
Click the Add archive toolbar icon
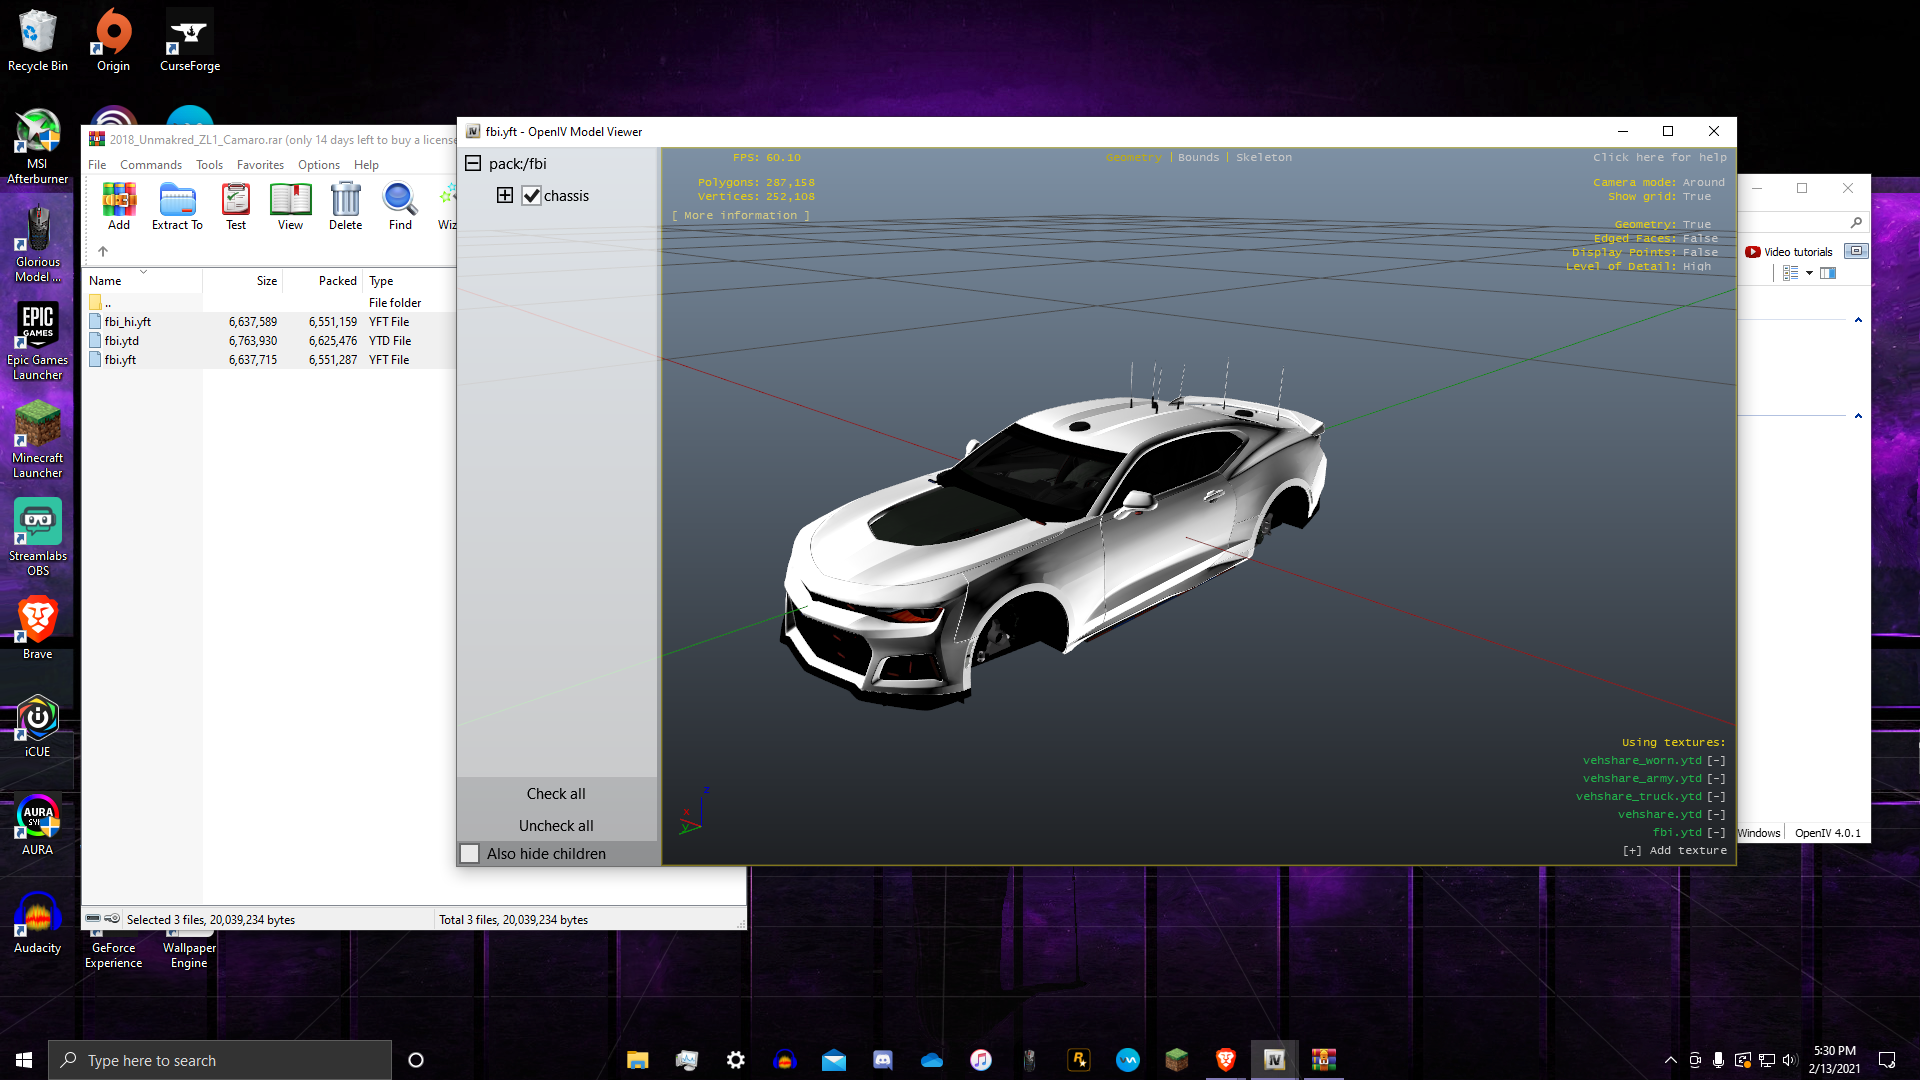pos(119,203)
